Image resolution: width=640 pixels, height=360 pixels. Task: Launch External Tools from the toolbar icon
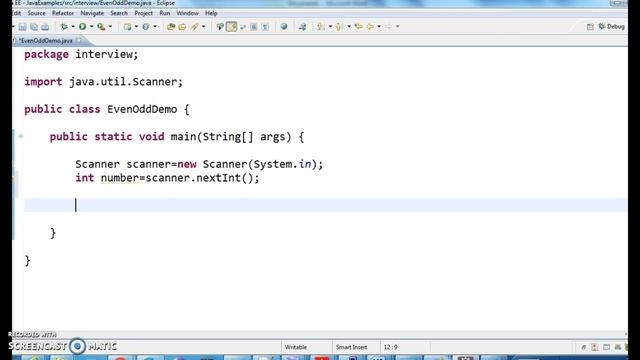coord(101,27)
